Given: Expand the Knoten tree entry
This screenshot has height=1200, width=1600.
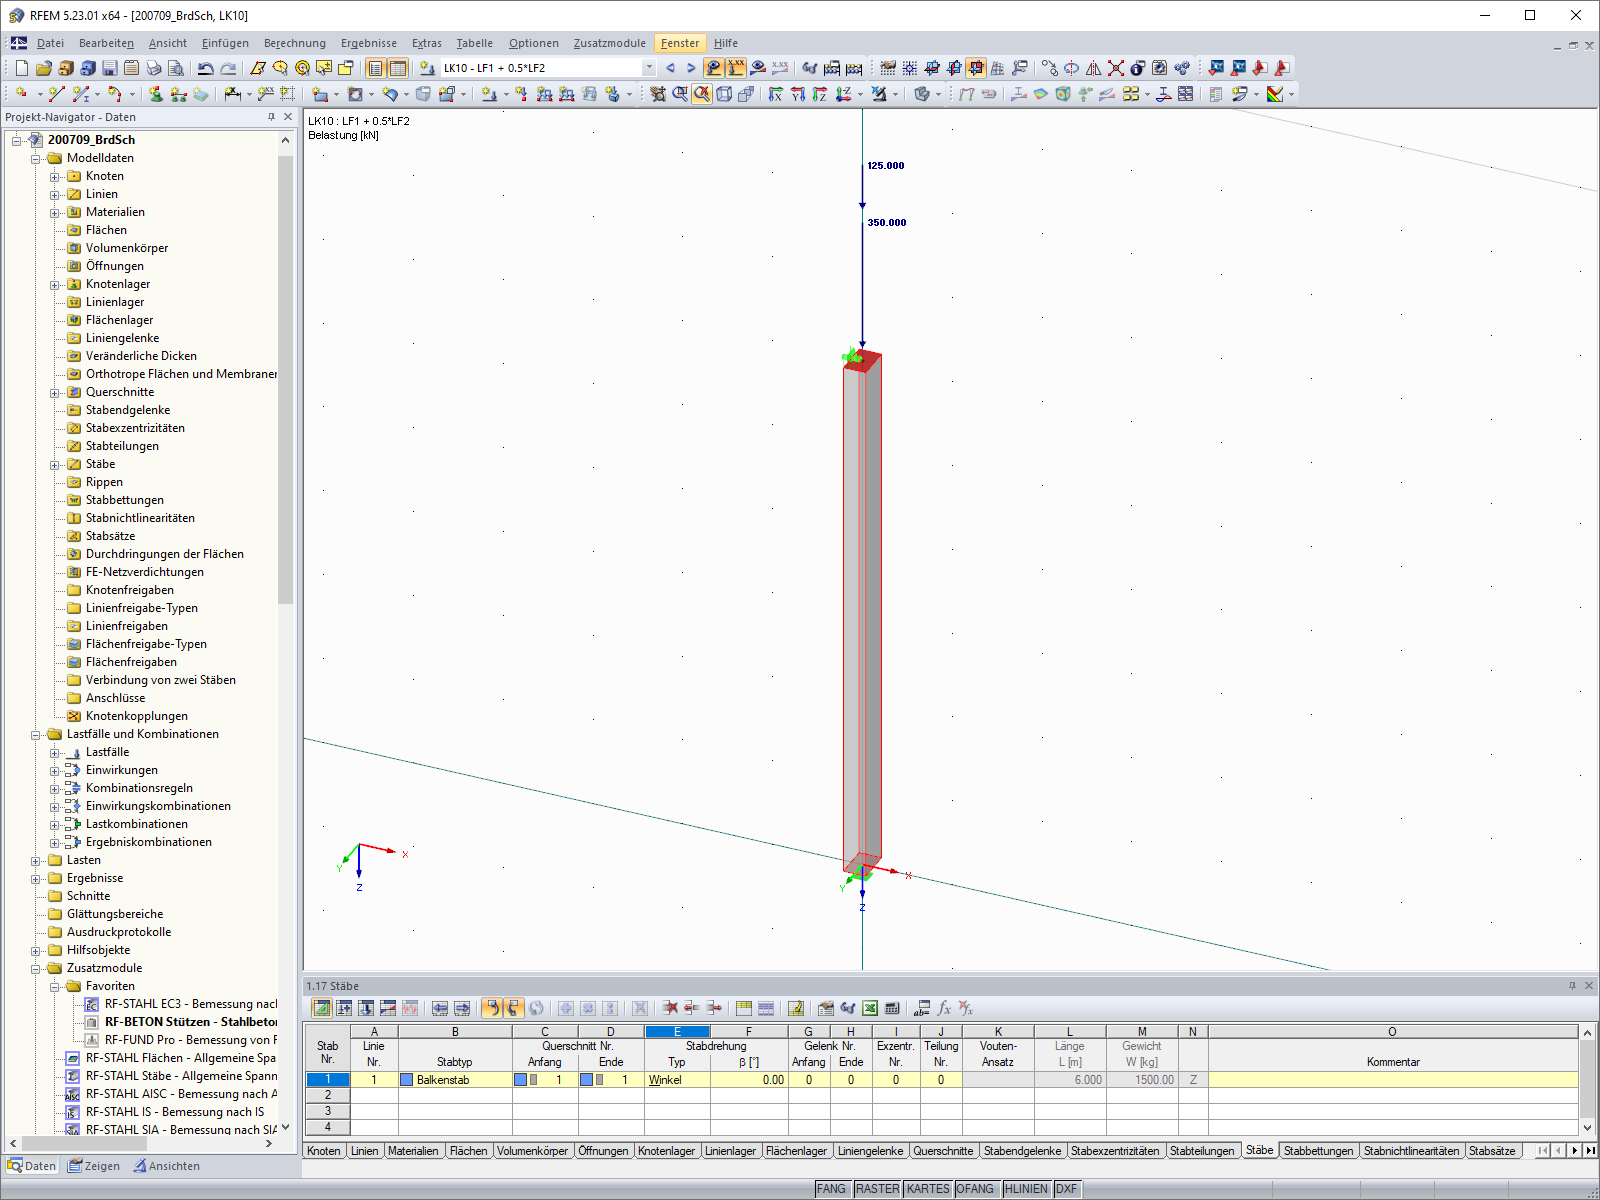Looking at the screenshot, I should pos(52,175).
